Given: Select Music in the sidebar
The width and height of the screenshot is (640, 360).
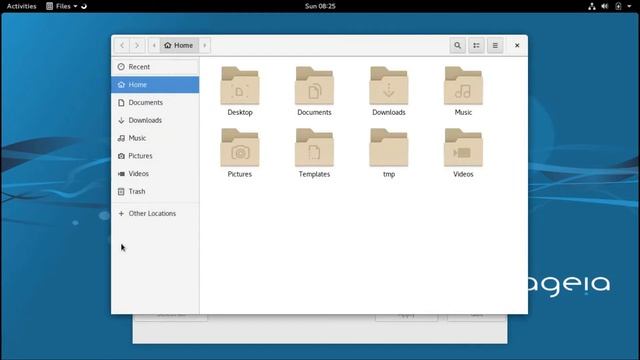Looking at the screenshot, I should coord(155,138).
